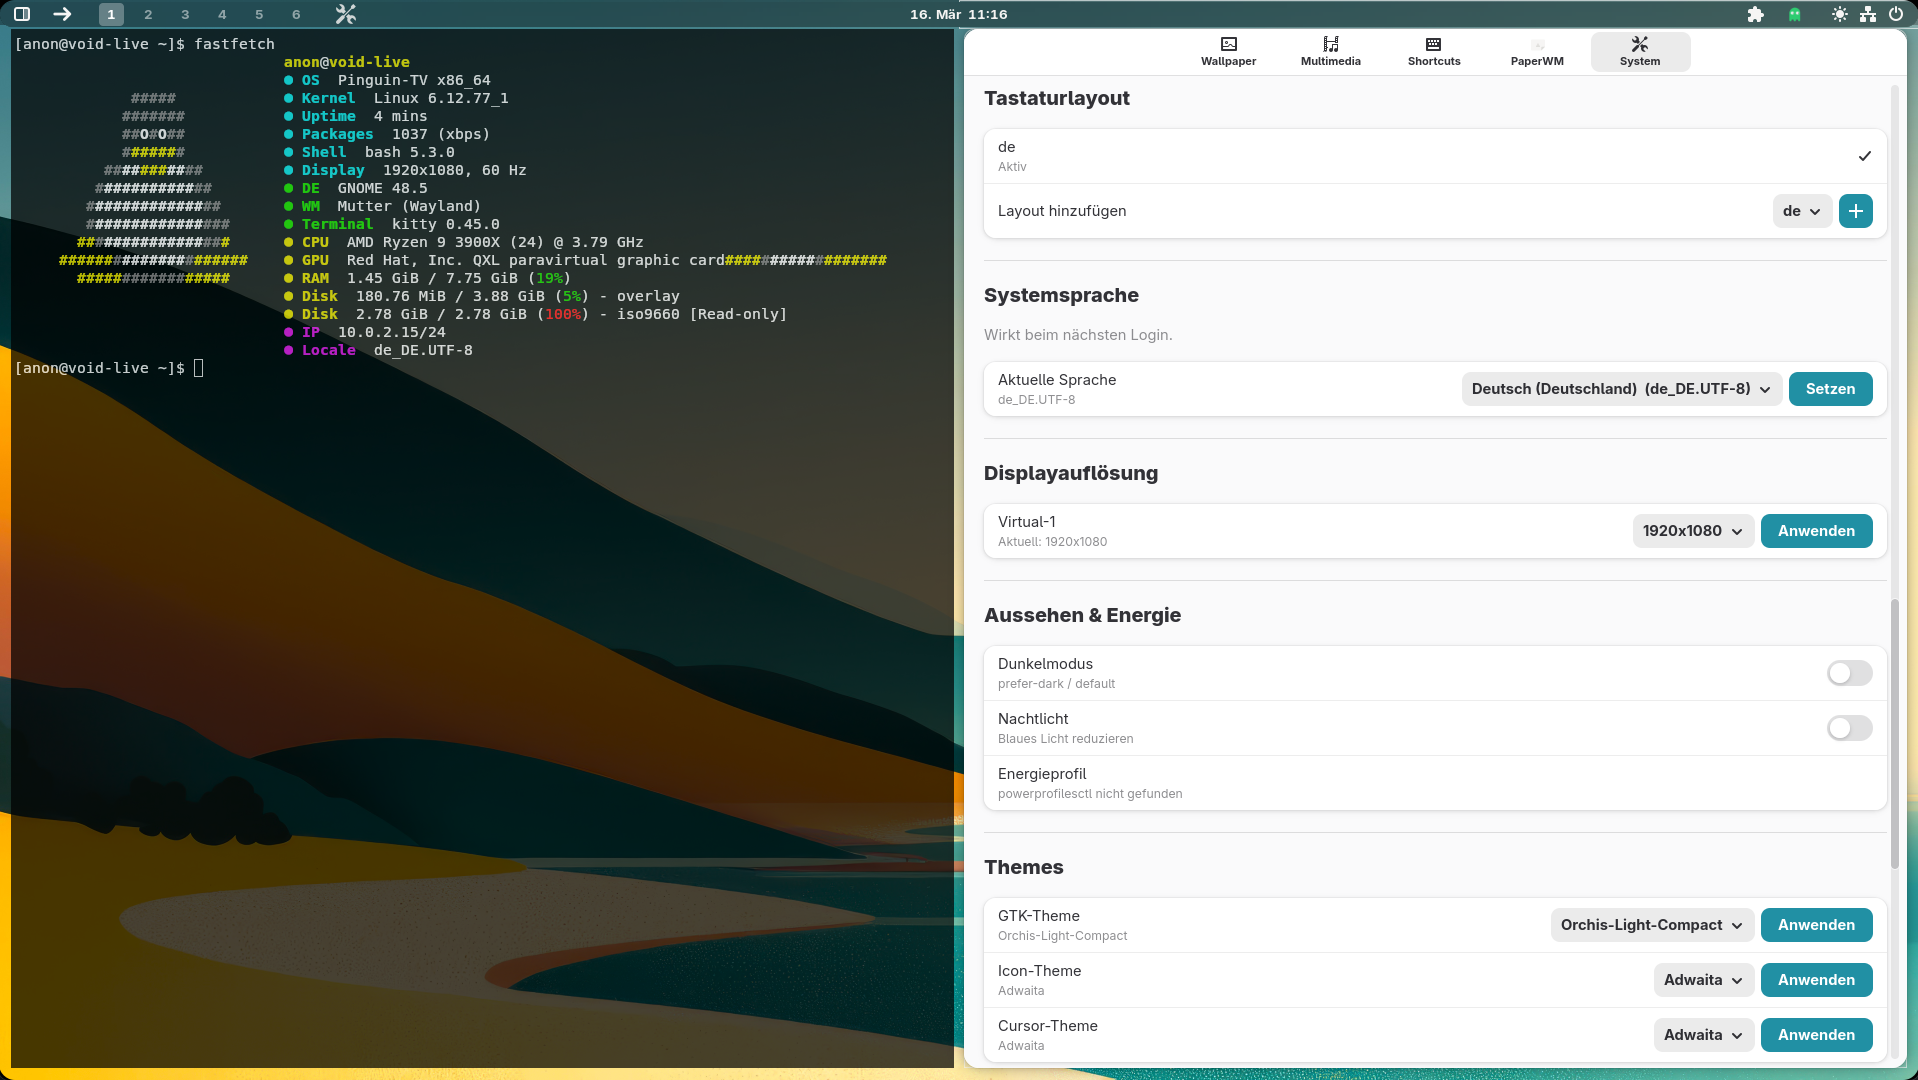Click the power icon in top bar
This screenshot has height=1080, width=1918.
coord(1895,14)
